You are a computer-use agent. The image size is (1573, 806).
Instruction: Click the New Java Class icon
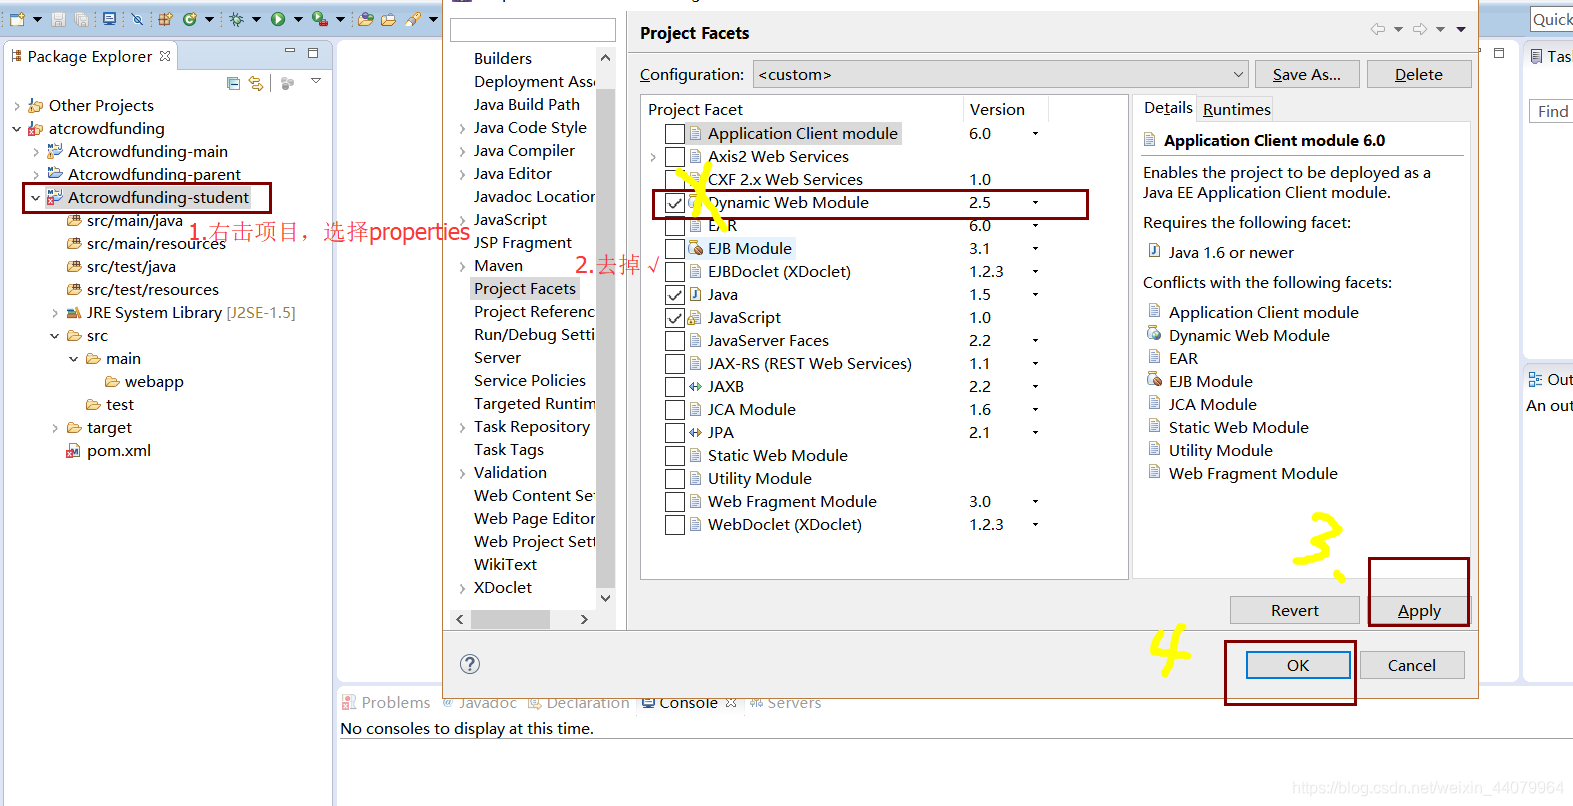coord(189,19)
